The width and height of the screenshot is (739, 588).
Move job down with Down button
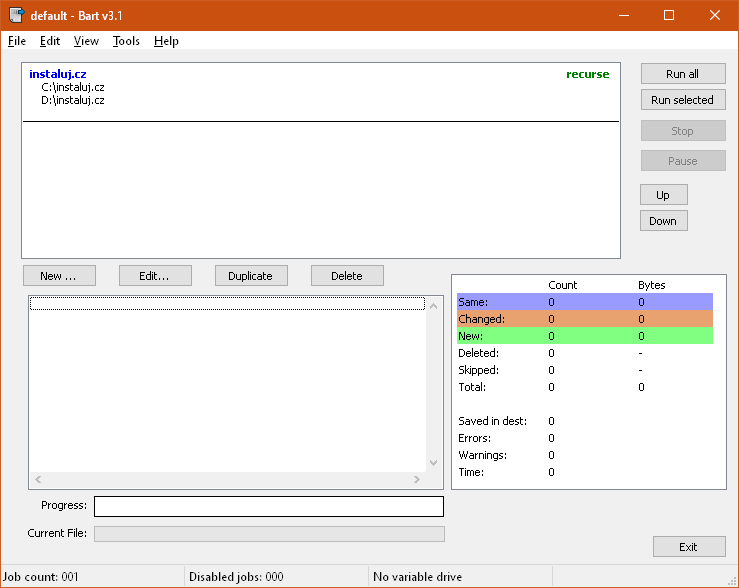663,221
